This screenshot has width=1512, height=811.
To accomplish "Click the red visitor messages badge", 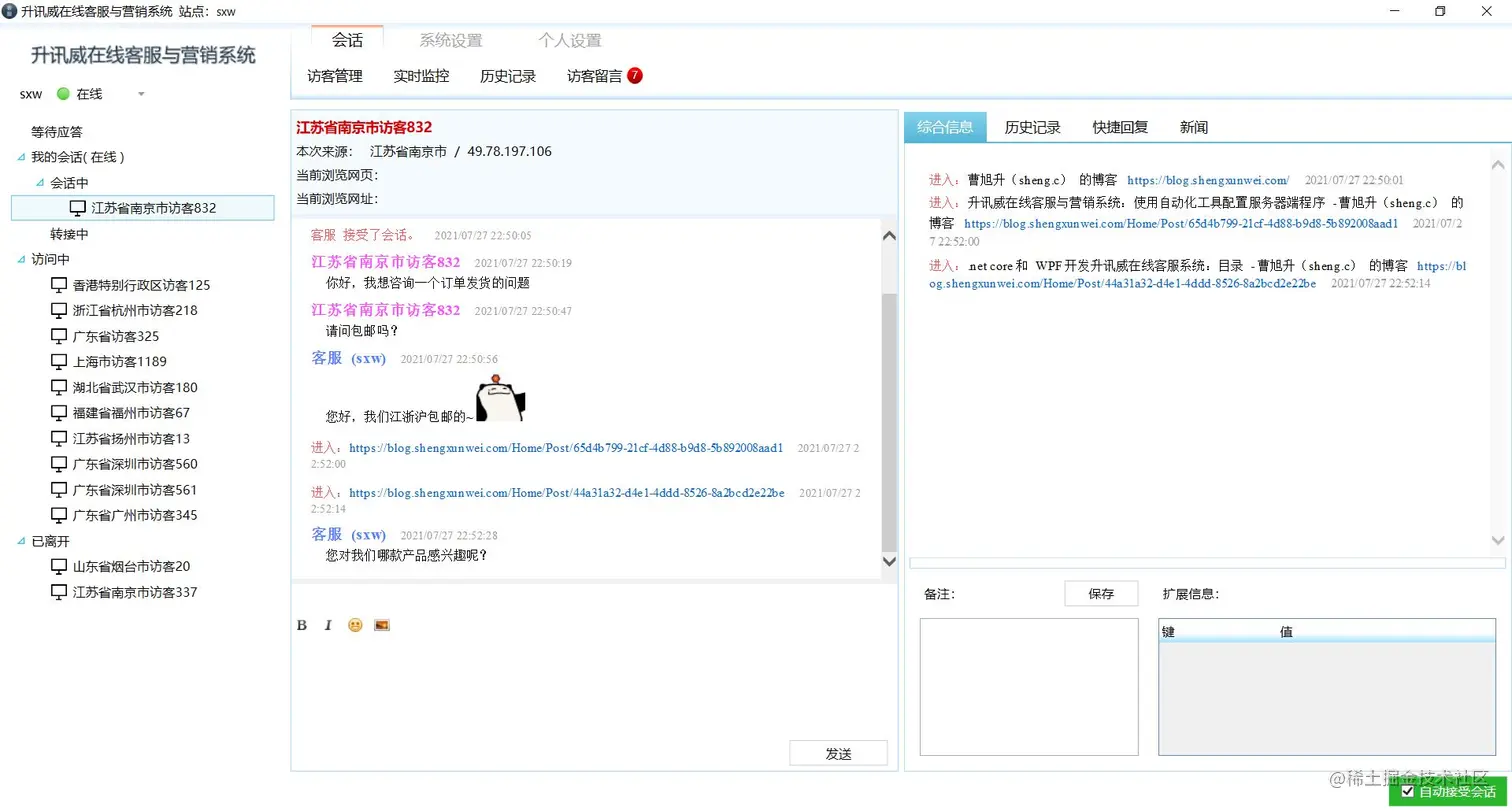I will click(635, 75).
